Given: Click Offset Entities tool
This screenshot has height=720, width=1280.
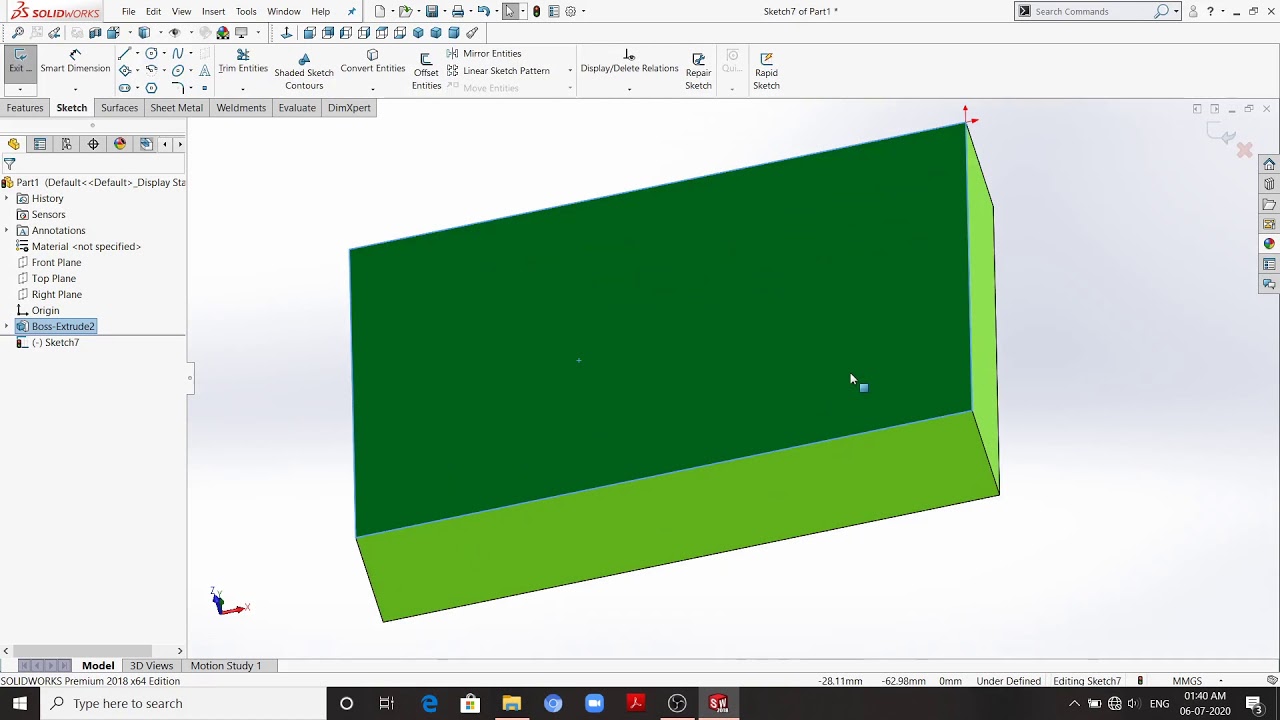Looking at the screenshot, I should pyautogui.click(x=426, y=71).
